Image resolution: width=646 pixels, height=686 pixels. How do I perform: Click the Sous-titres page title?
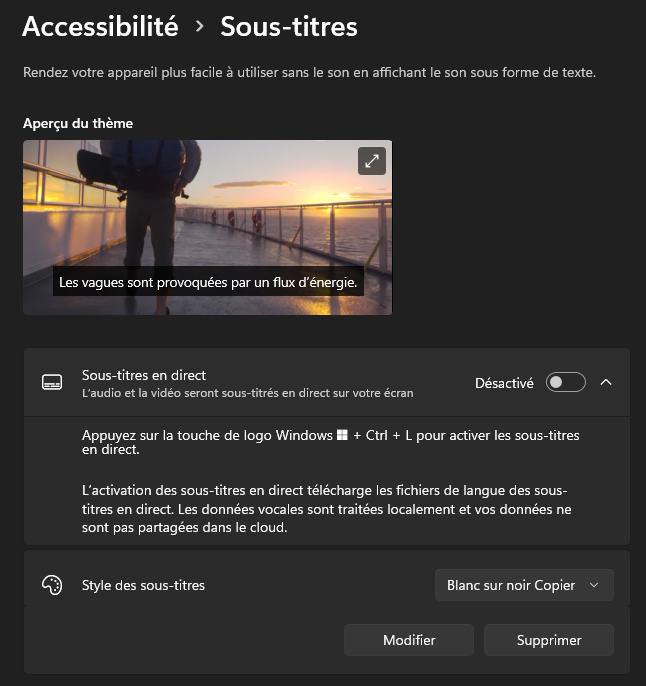click(x=289, y=27)
